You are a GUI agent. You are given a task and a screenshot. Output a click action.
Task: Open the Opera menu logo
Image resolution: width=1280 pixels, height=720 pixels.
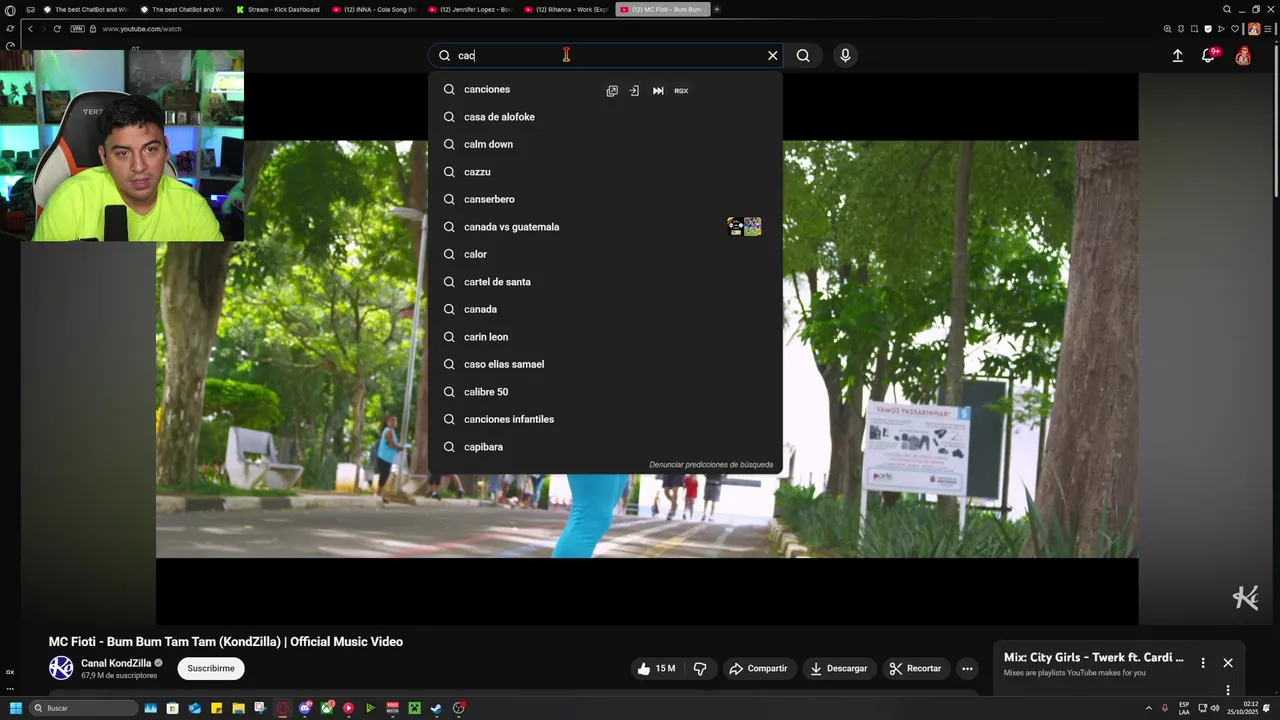coord(10,10)
